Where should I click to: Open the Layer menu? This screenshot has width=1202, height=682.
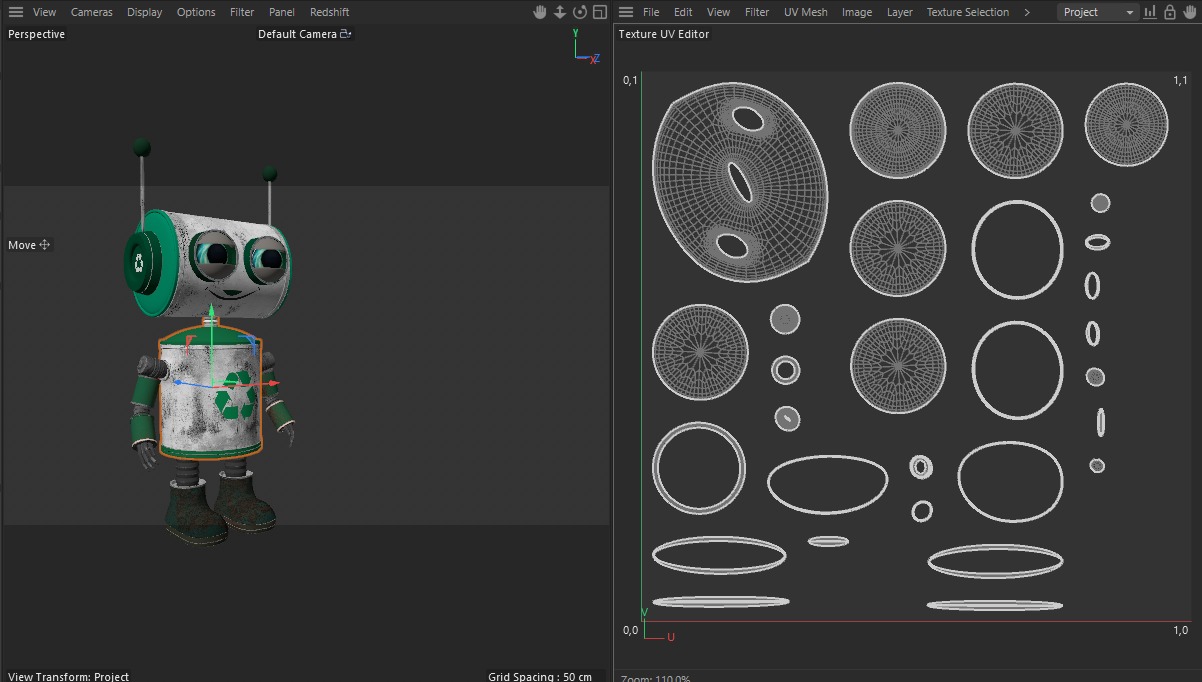click(900, 12)
